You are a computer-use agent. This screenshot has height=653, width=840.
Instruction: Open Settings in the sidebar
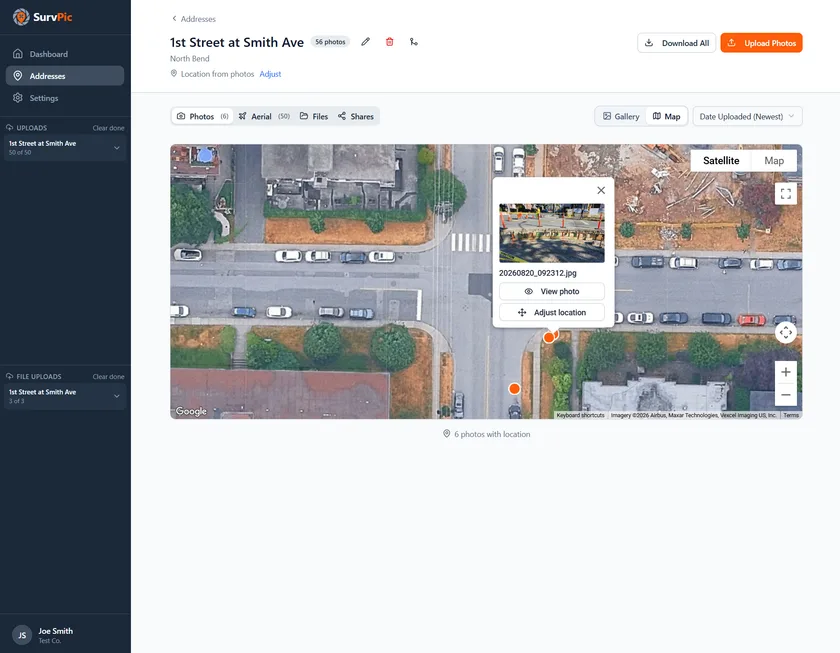pyautogui.click(x=65, y=98)
